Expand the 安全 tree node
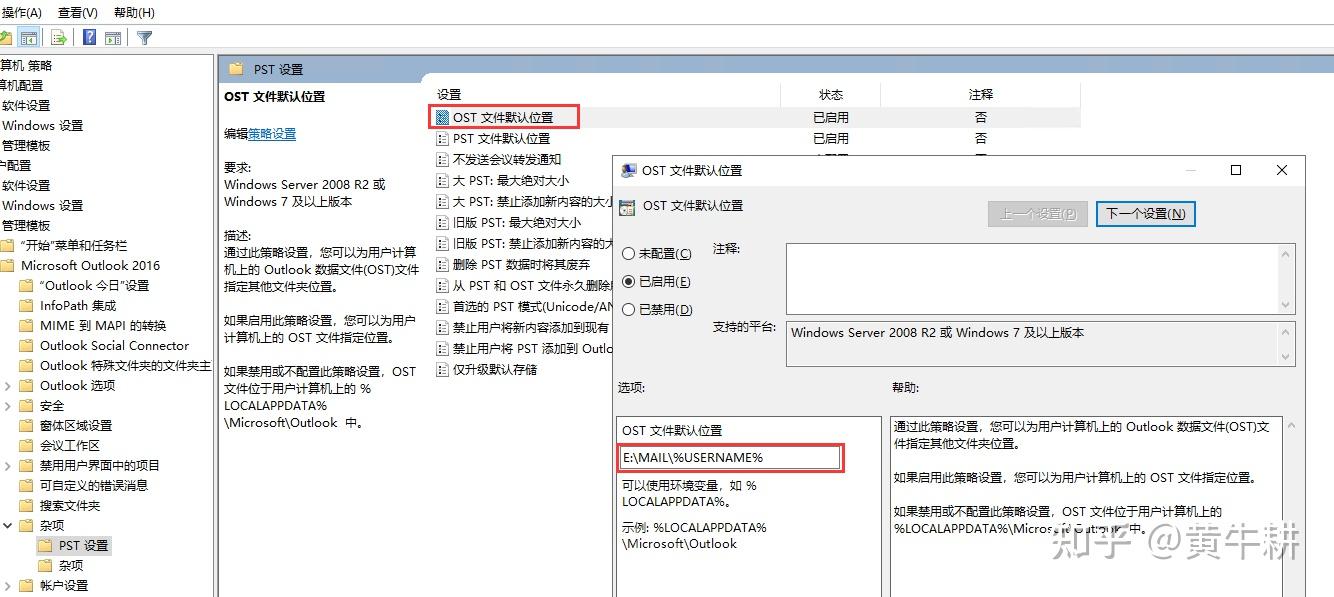This screenshot has width=1334, height=597. click(x=9, y=406)
